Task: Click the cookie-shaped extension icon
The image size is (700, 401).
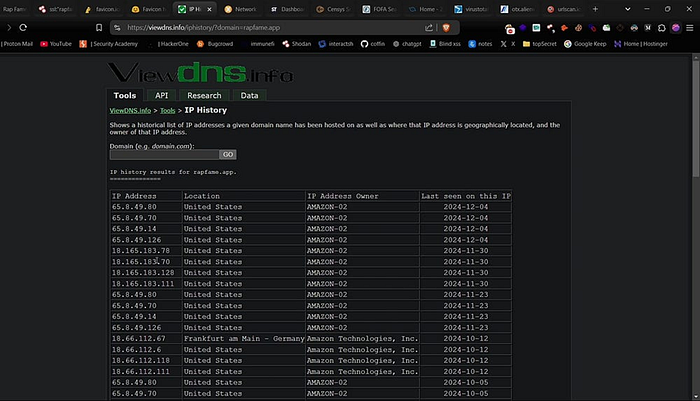Action: click(579, 28)
